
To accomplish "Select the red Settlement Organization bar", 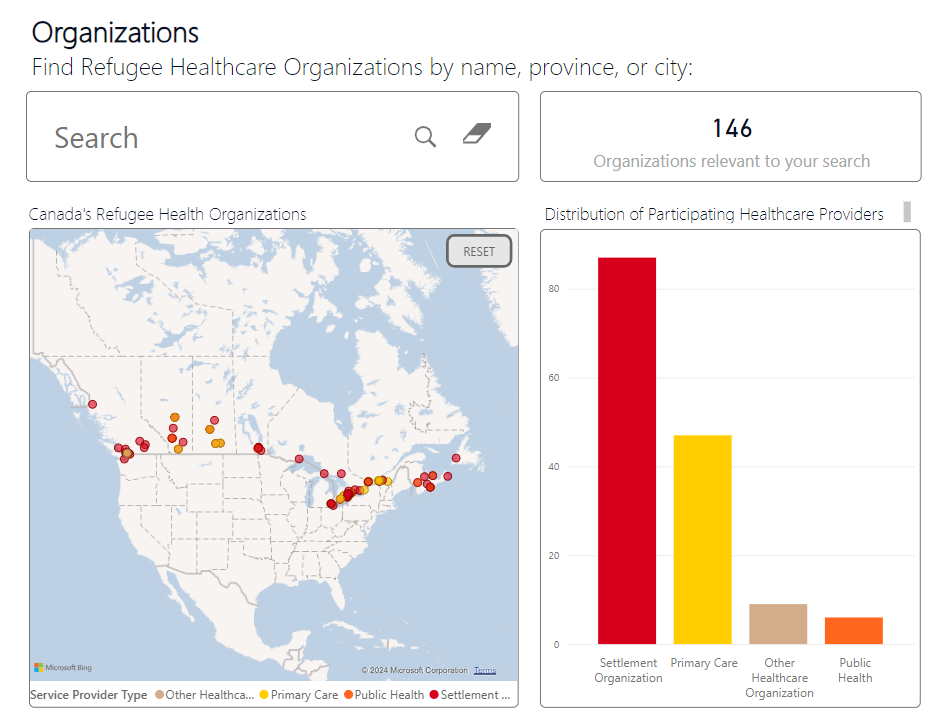I will (x=627, y=451).
